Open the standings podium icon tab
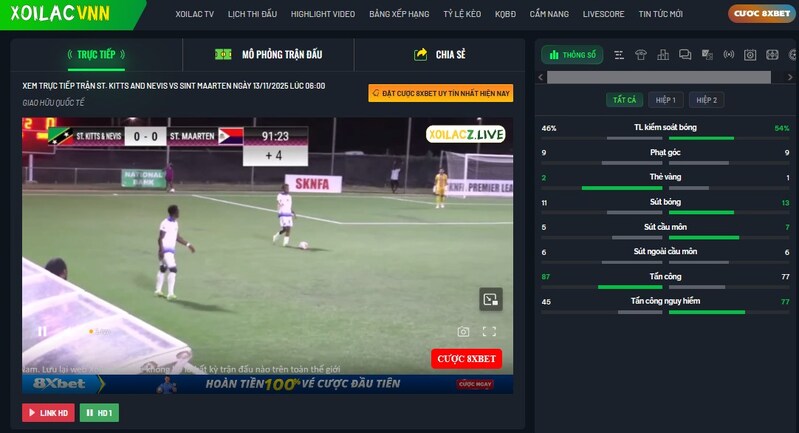Image resolution: width=799 pixels, height=433 pixels. (x=663, y=55)
